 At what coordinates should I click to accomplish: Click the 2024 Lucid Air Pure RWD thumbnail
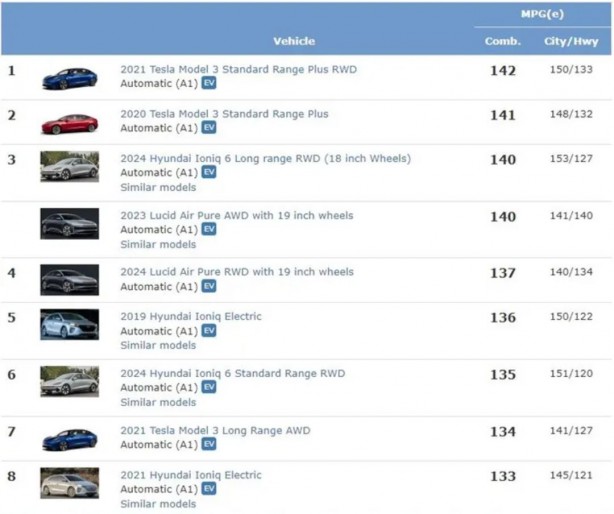[x=69, y=279]
